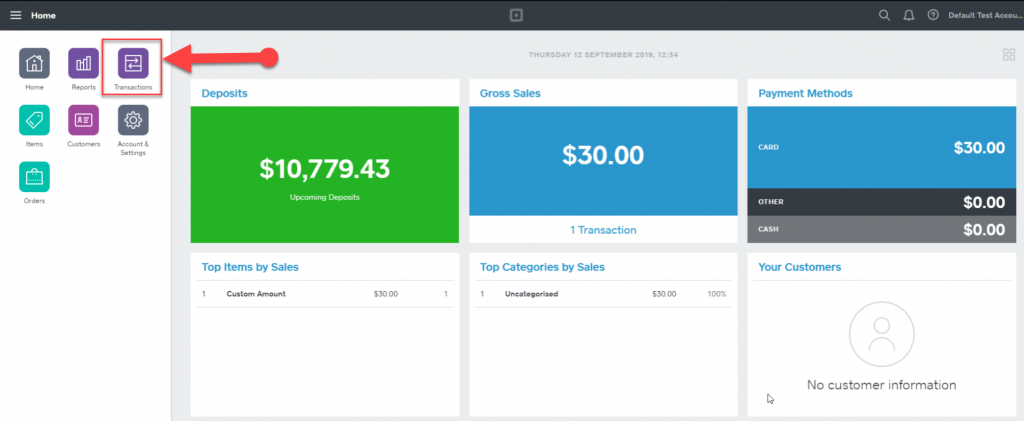Open the Orders bag icon
The height and width of the screenshot is (421, 1024).
(34, 177)
